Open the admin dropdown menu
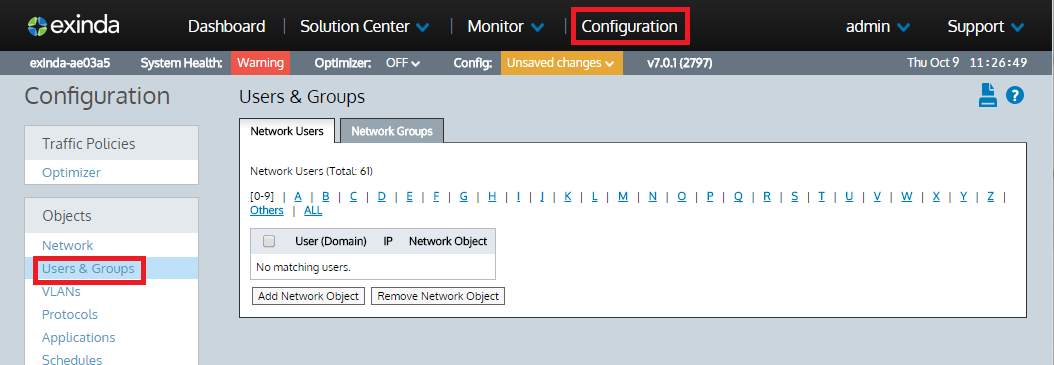Viewport: 1054px width, 365px height. coord(878,26)
